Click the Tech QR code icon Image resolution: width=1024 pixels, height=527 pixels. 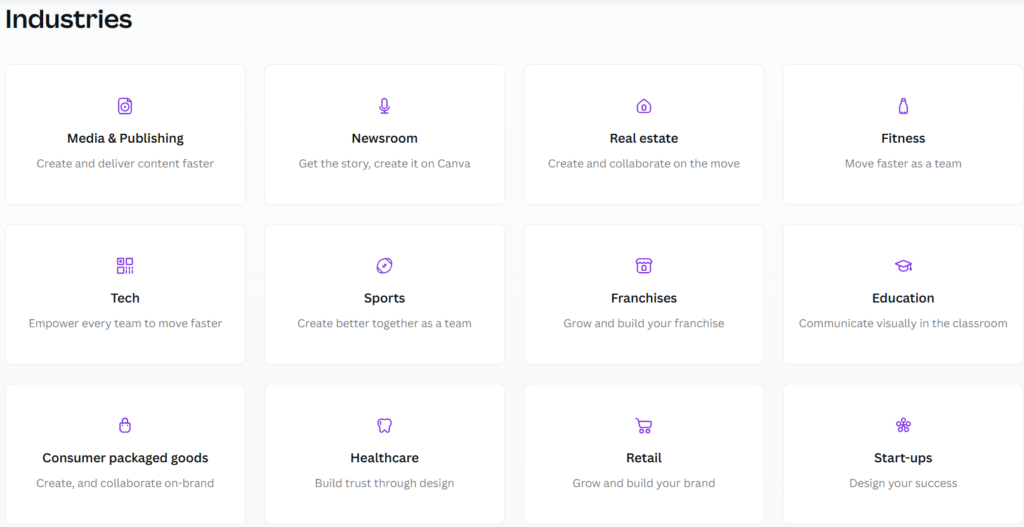tap(125, 266)
